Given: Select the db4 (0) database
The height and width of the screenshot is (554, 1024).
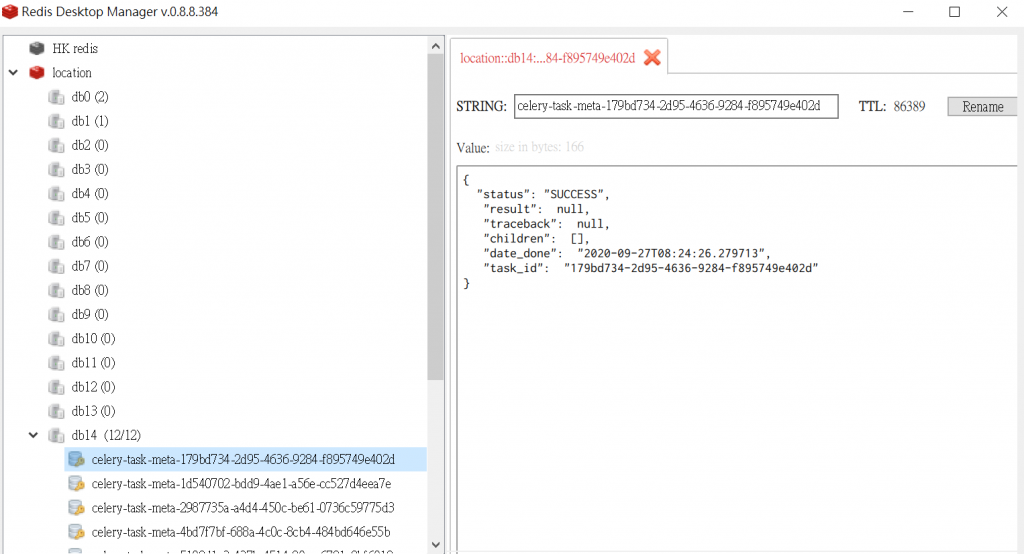Looking at the screenshot, I should pos(90,193).
